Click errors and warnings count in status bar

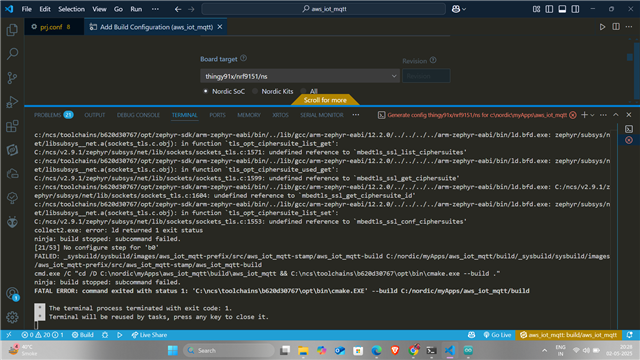pyautogui.click(x=42, y=335)
